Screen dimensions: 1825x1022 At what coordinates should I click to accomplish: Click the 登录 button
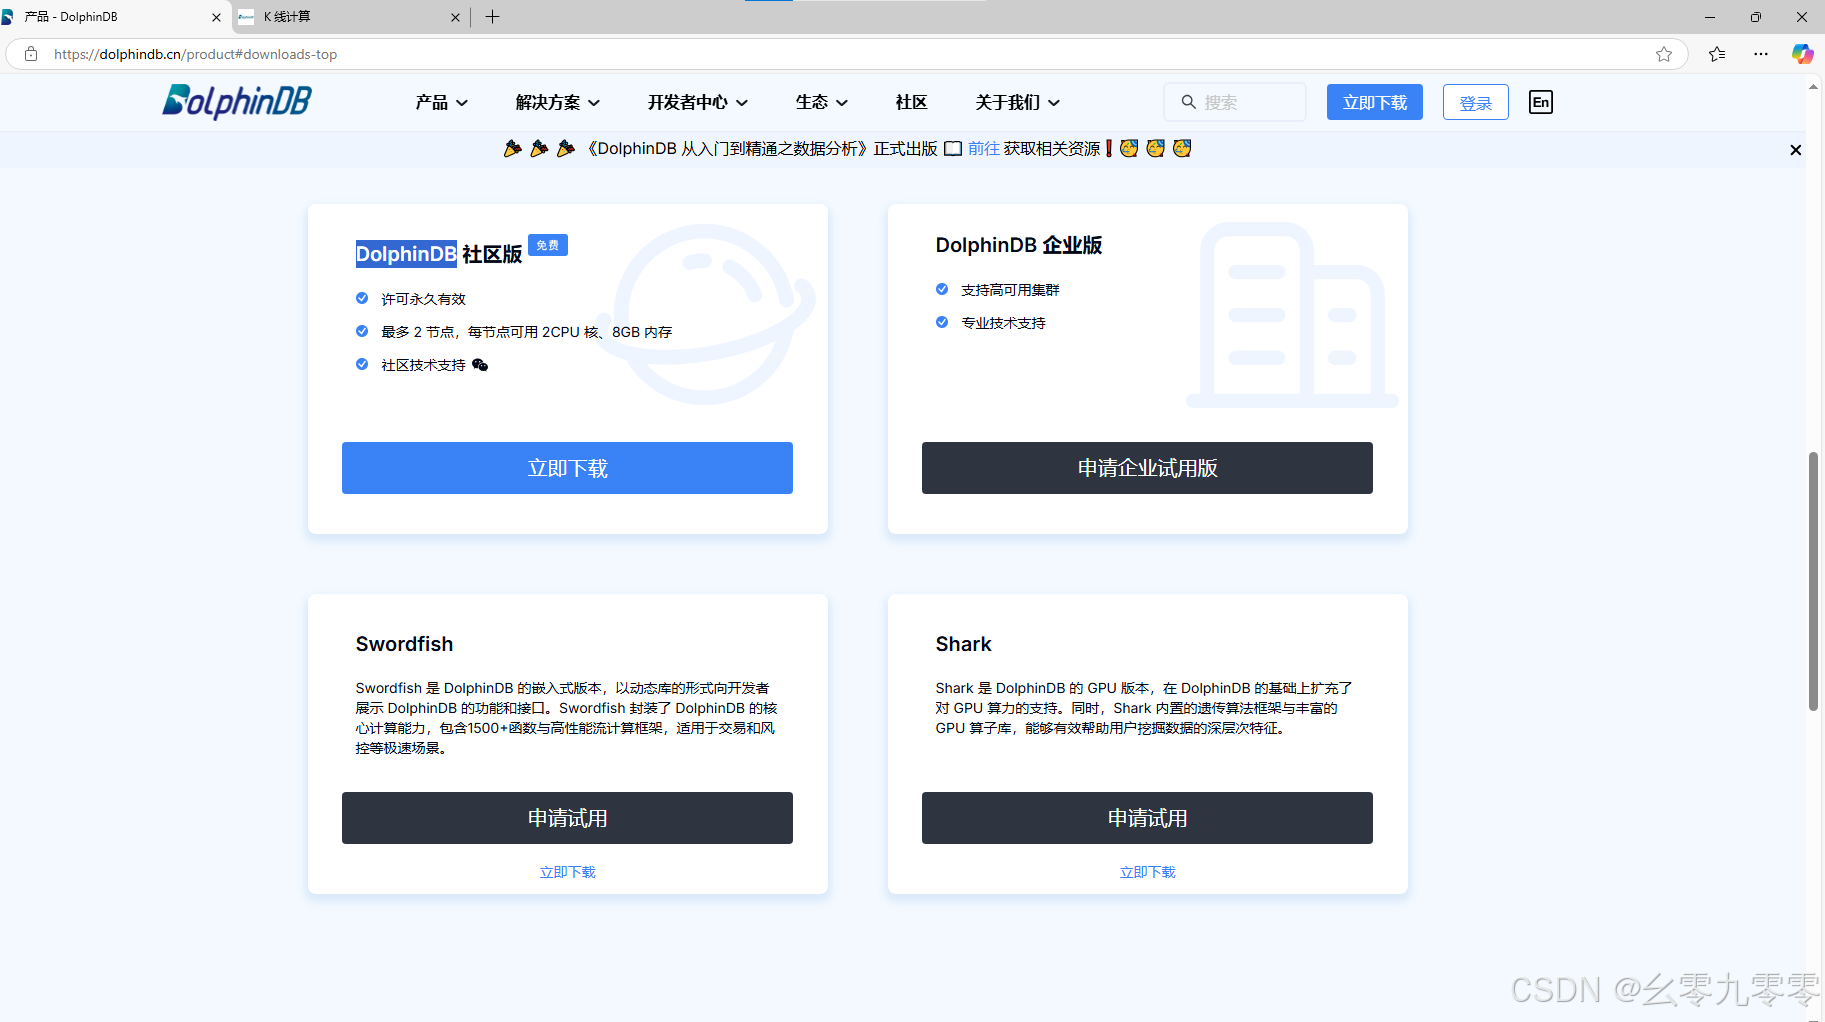[x=1476, y=102]
